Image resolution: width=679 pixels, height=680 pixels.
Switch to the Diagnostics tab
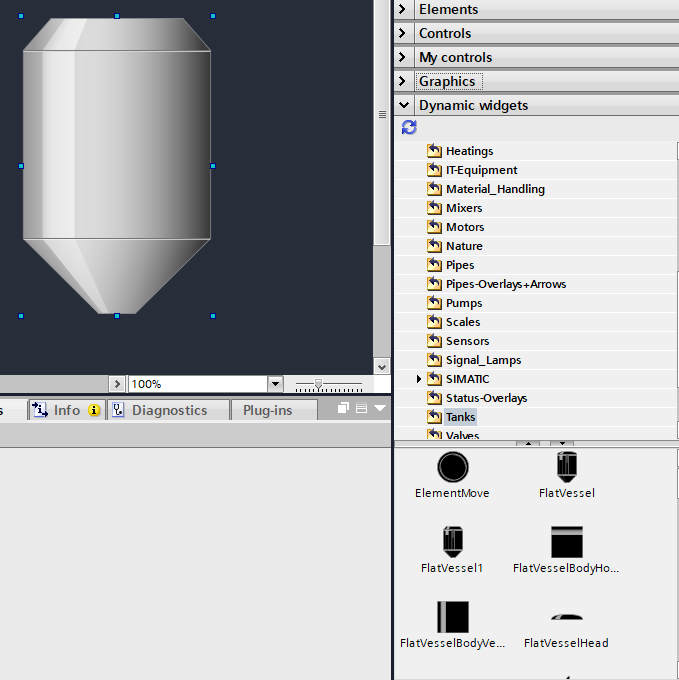(x=168, y=410)
